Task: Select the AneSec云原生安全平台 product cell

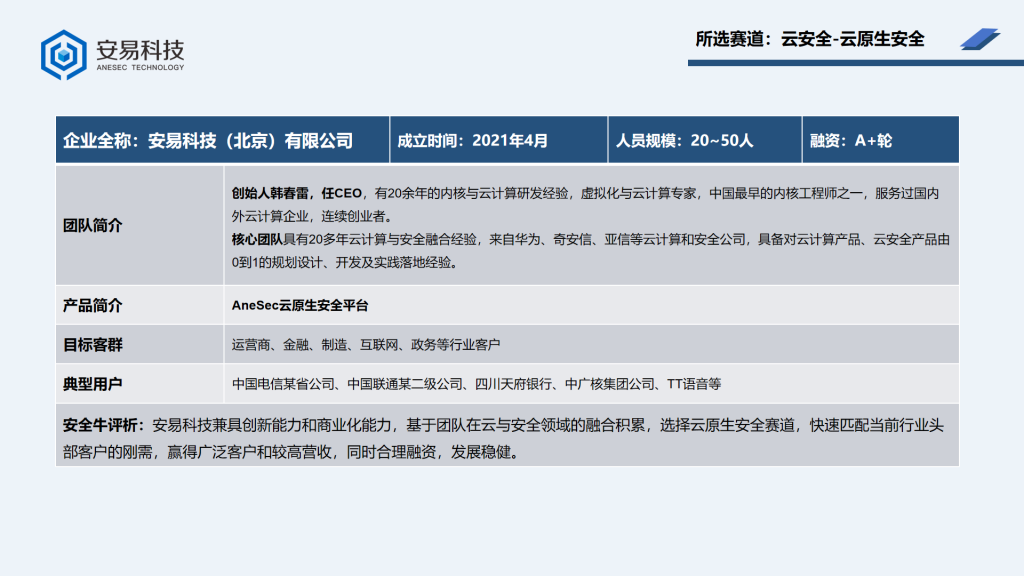Action: (592, 305)
